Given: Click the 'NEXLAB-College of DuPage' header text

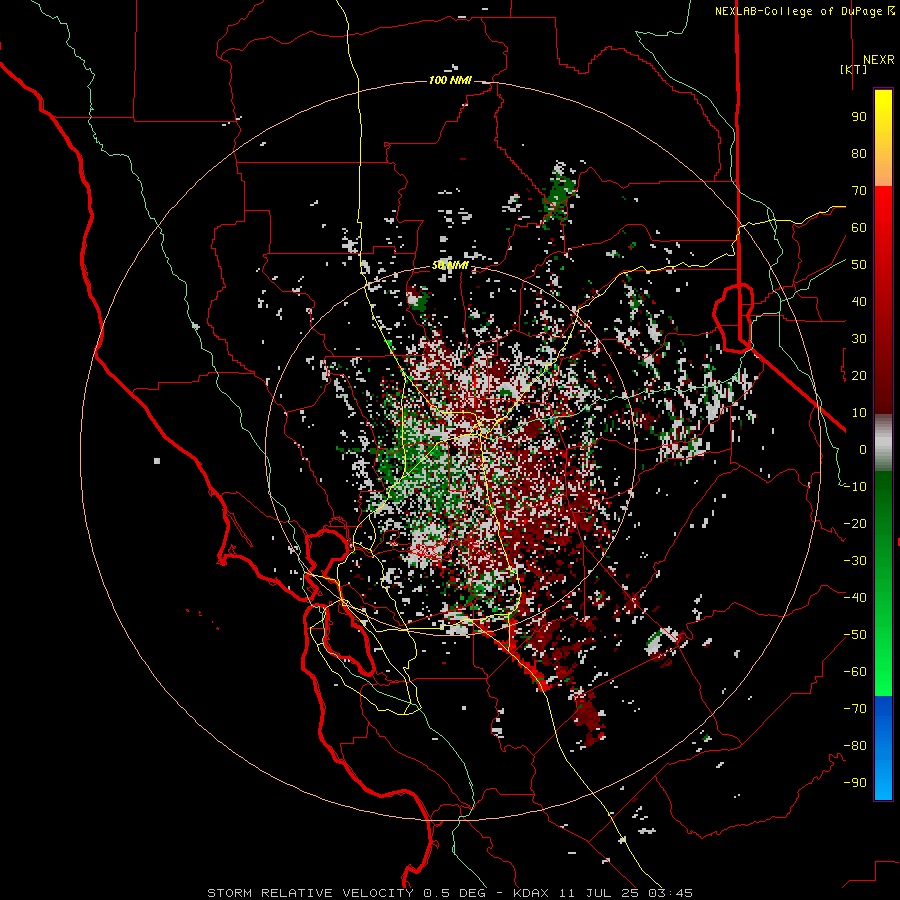Looking at the screenshot, I should point(800,11).
